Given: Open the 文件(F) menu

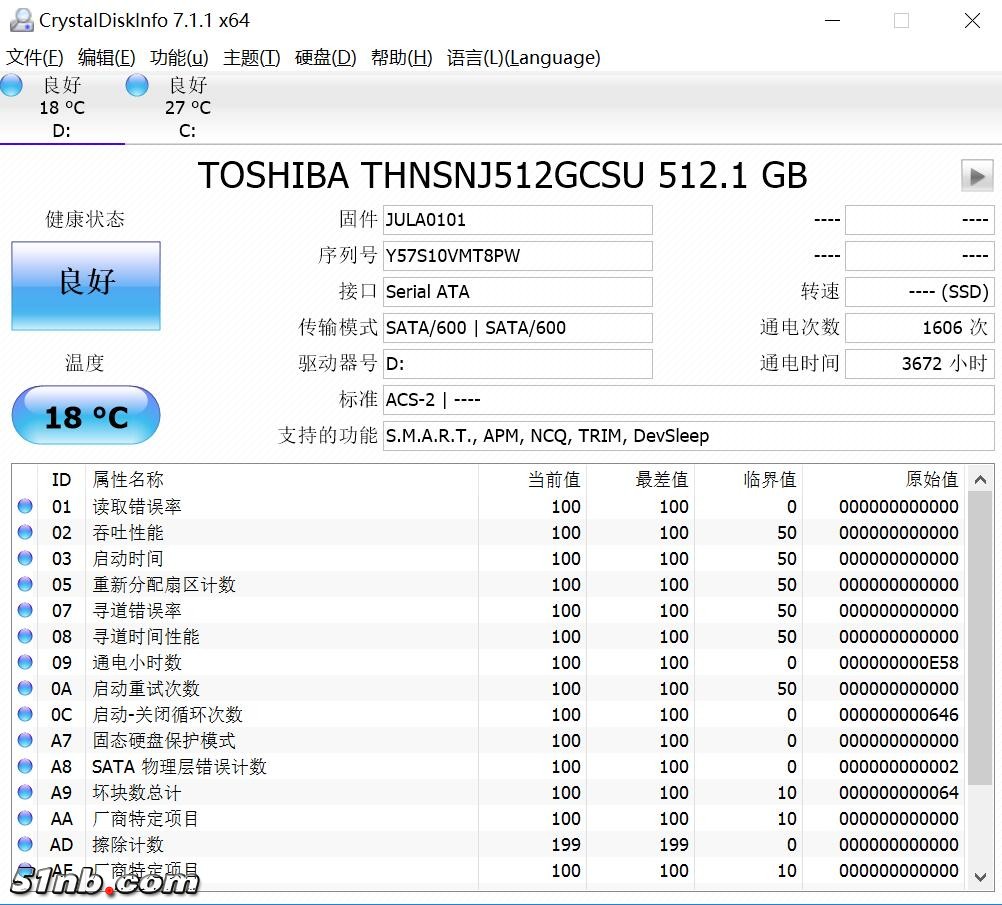Looking at the screenshot, I should pos(35,58).
